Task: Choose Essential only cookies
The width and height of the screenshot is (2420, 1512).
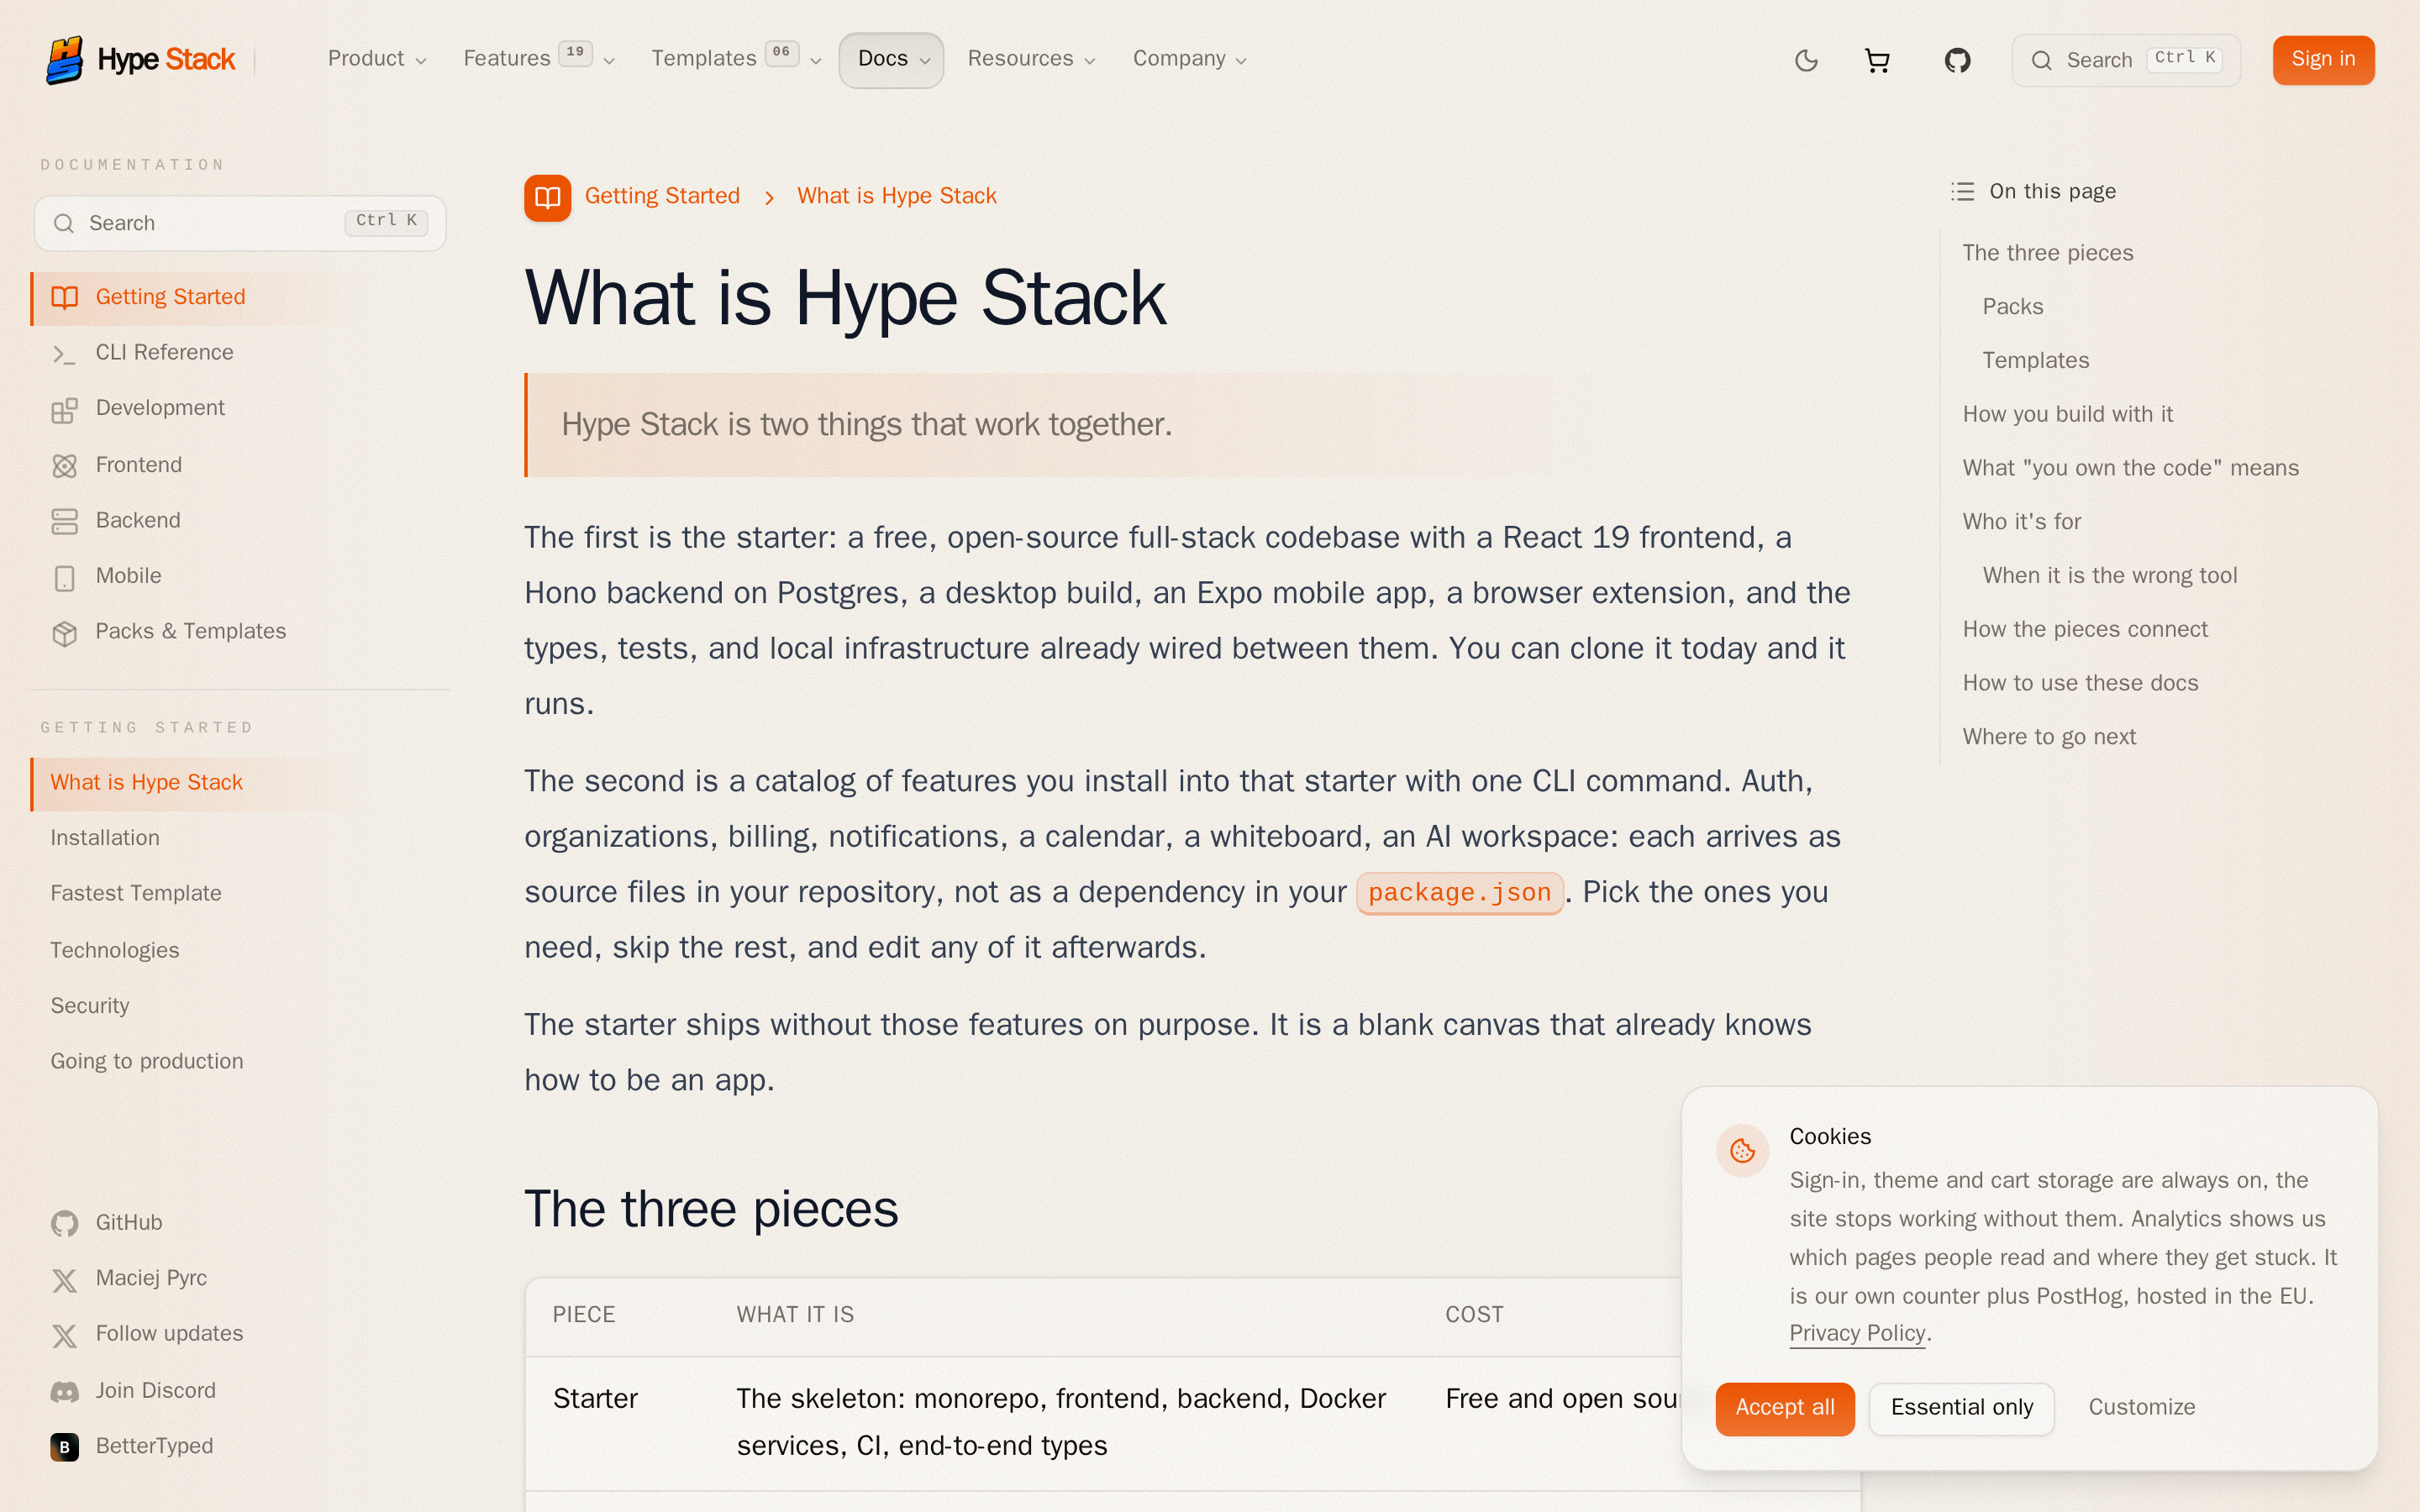Action: click(x=1961, y=1408)
